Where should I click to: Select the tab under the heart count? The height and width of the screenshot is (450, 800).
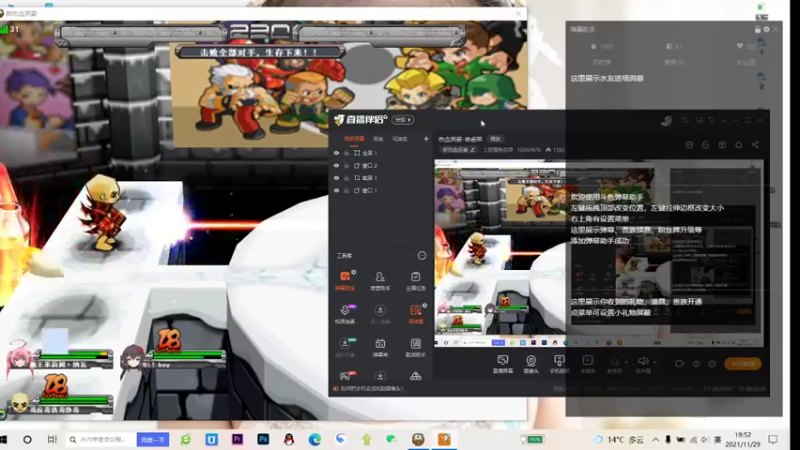[745, 62]
